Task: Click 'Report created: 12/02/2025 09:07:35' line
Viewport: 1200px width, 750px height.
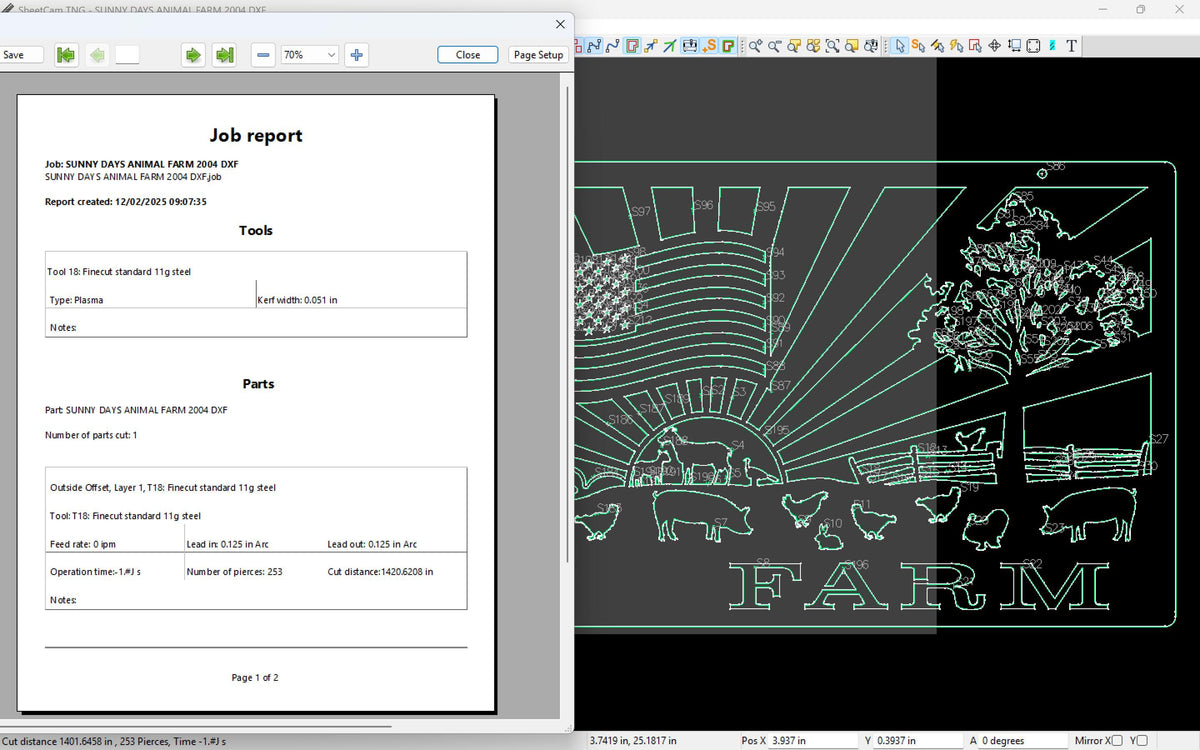Action: point(126,201)
